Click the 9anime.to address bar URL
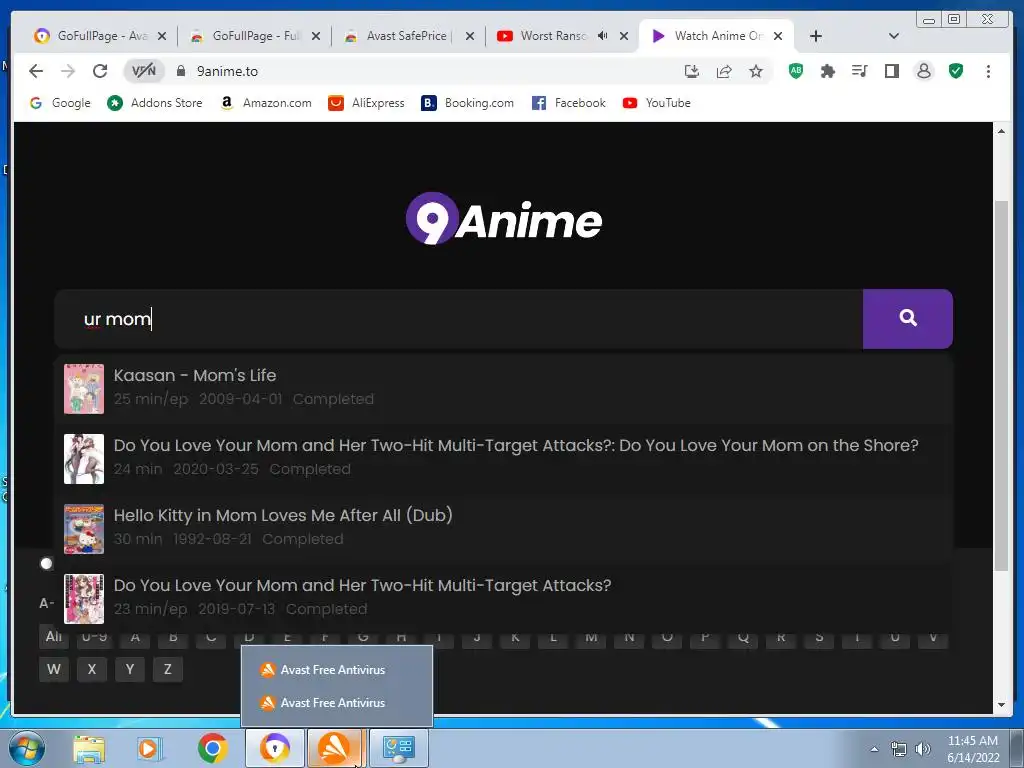The image size is (1024, 768). point(227,71)
